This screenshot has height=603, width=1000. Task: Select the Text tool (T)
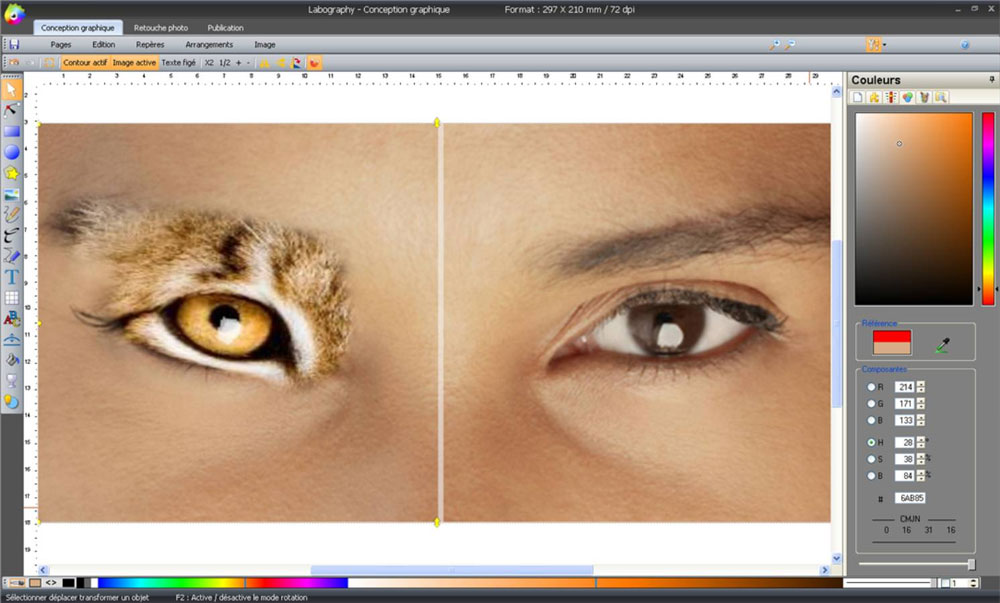pos(12,276)
